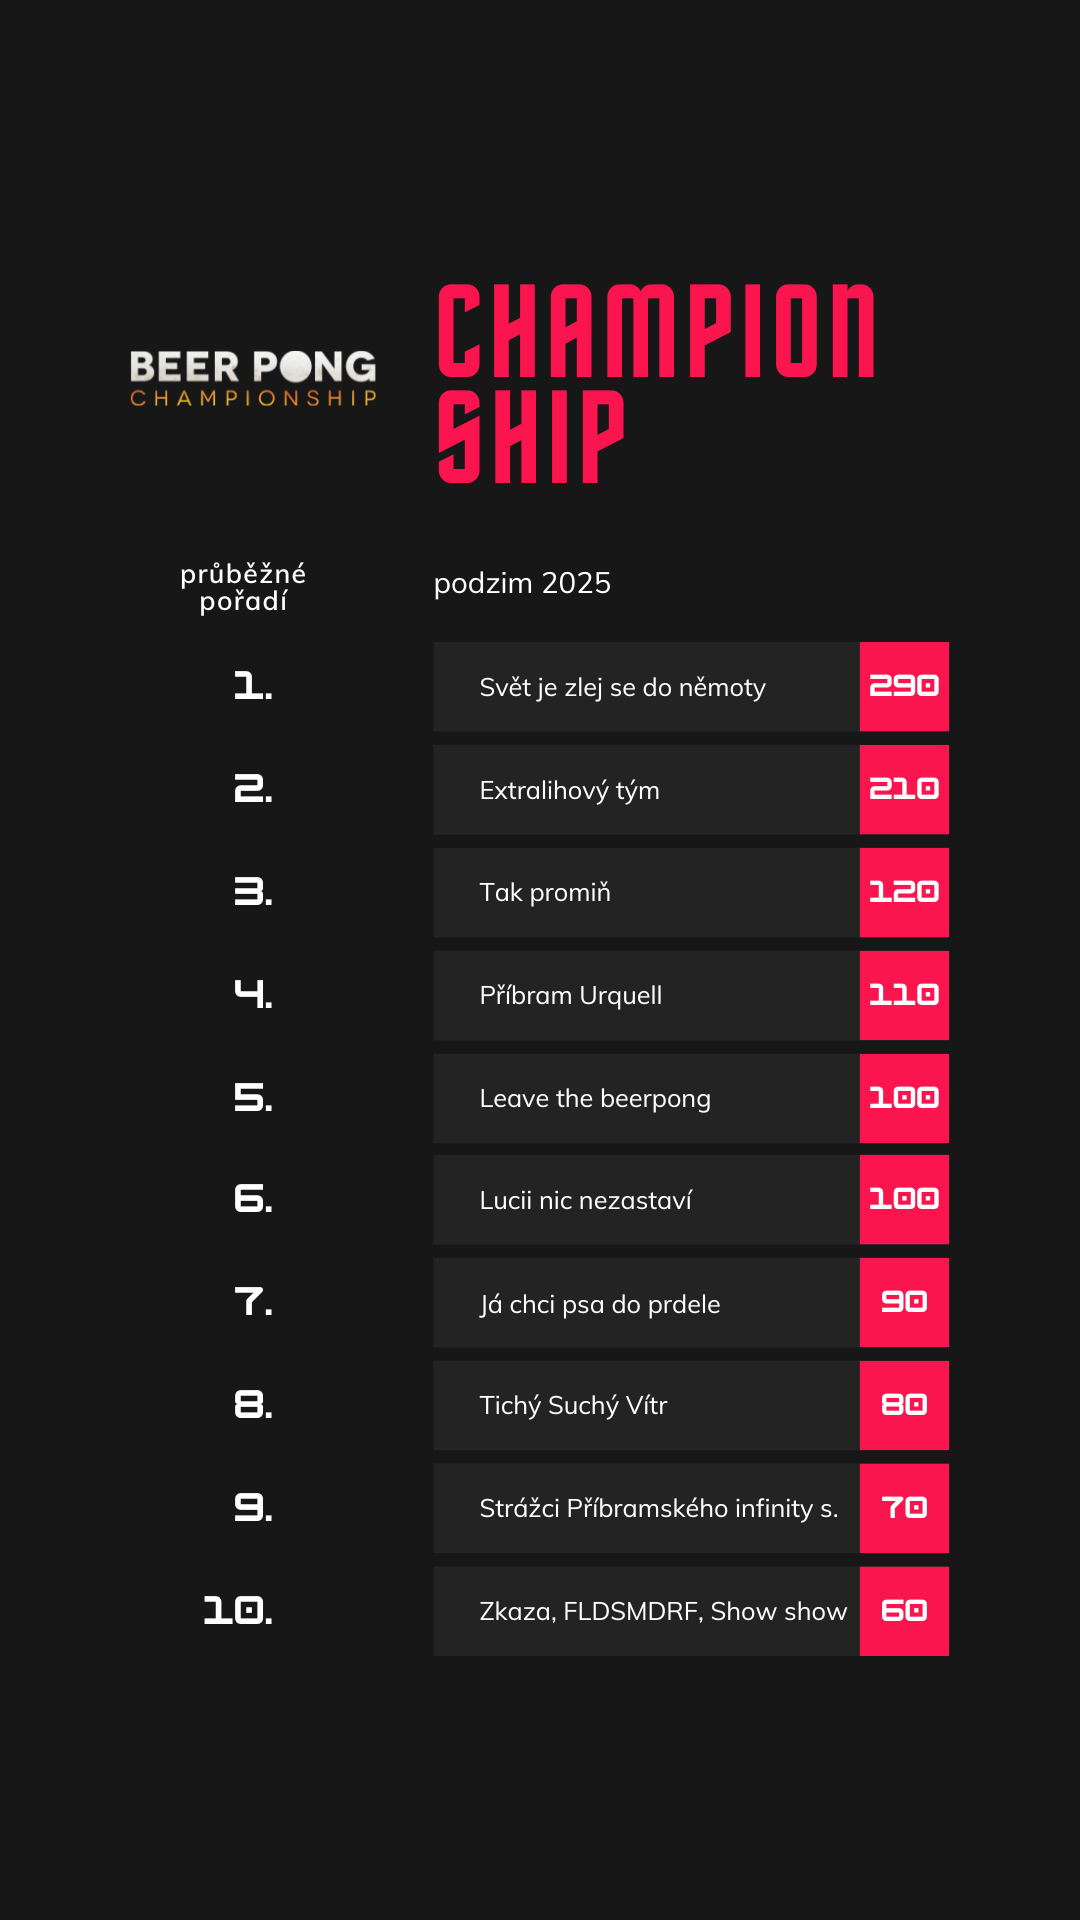Click the red 290 score box
1080x1920 pixels.
point(904,687)
